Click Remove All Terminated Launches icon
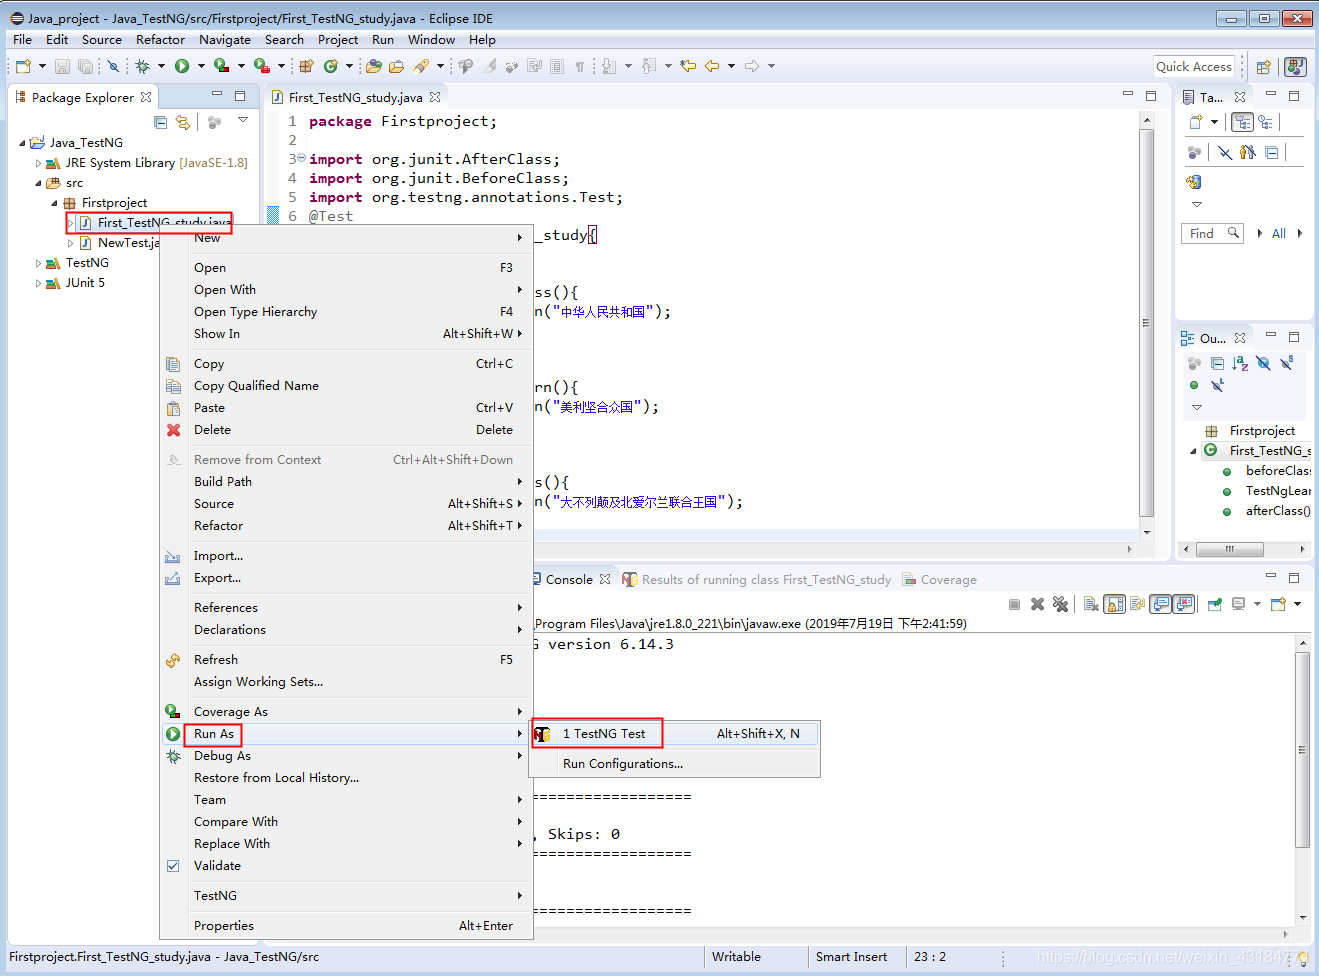Viewport: 1319px width, 976px height. (x=1060, y=604)
